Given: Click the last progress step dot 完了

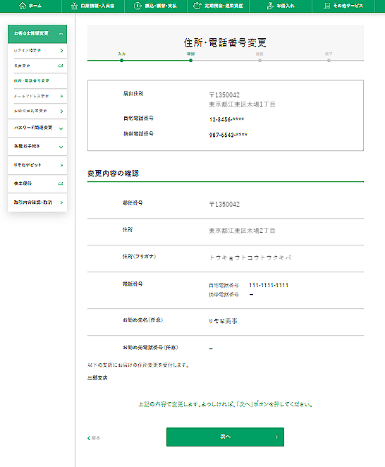Looking at the screenshot, I should tap(329, 60).
